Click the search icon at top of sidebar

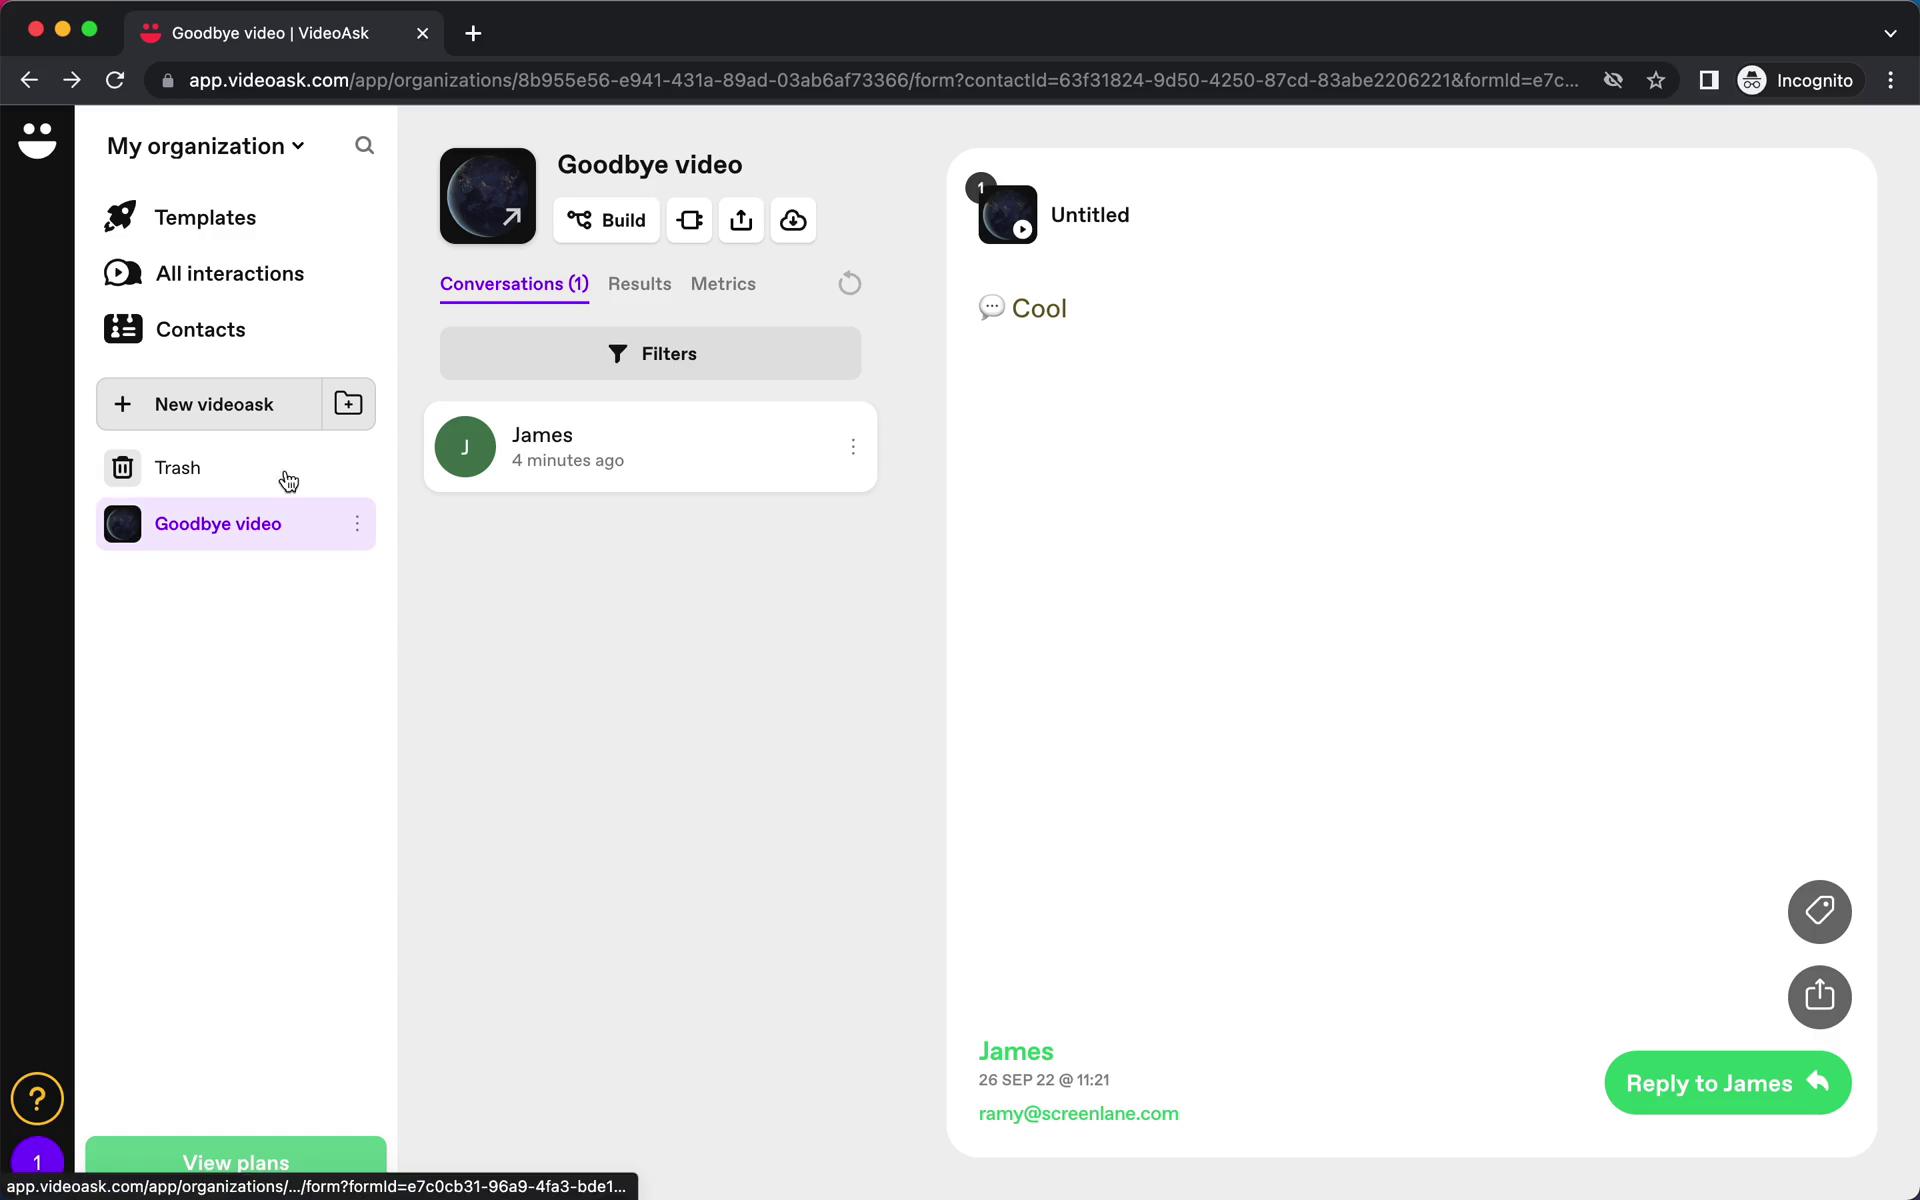coord(365,145)
